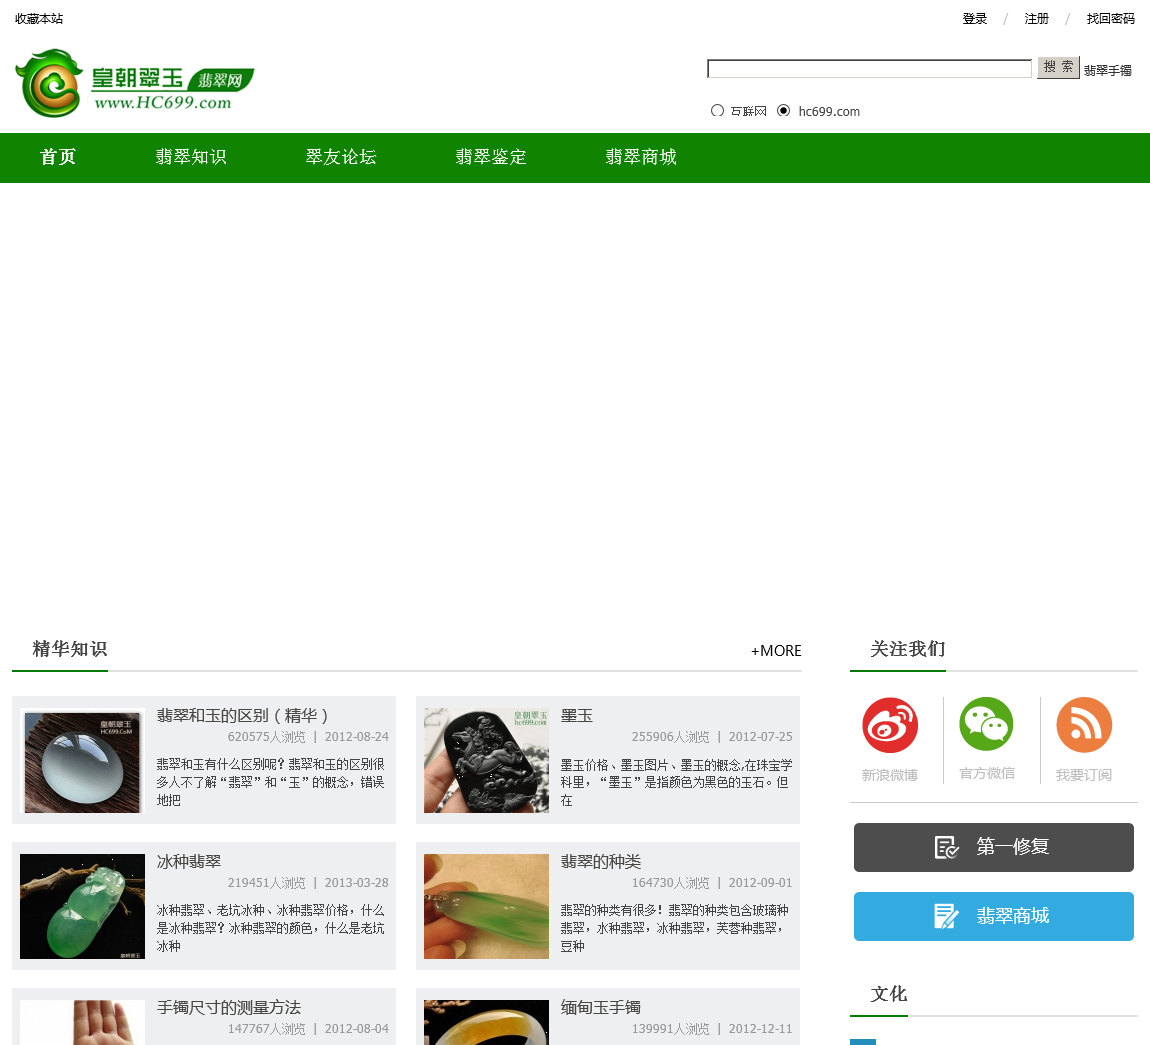
Task: Focus the search text field
Action: [x=870, y=68]
